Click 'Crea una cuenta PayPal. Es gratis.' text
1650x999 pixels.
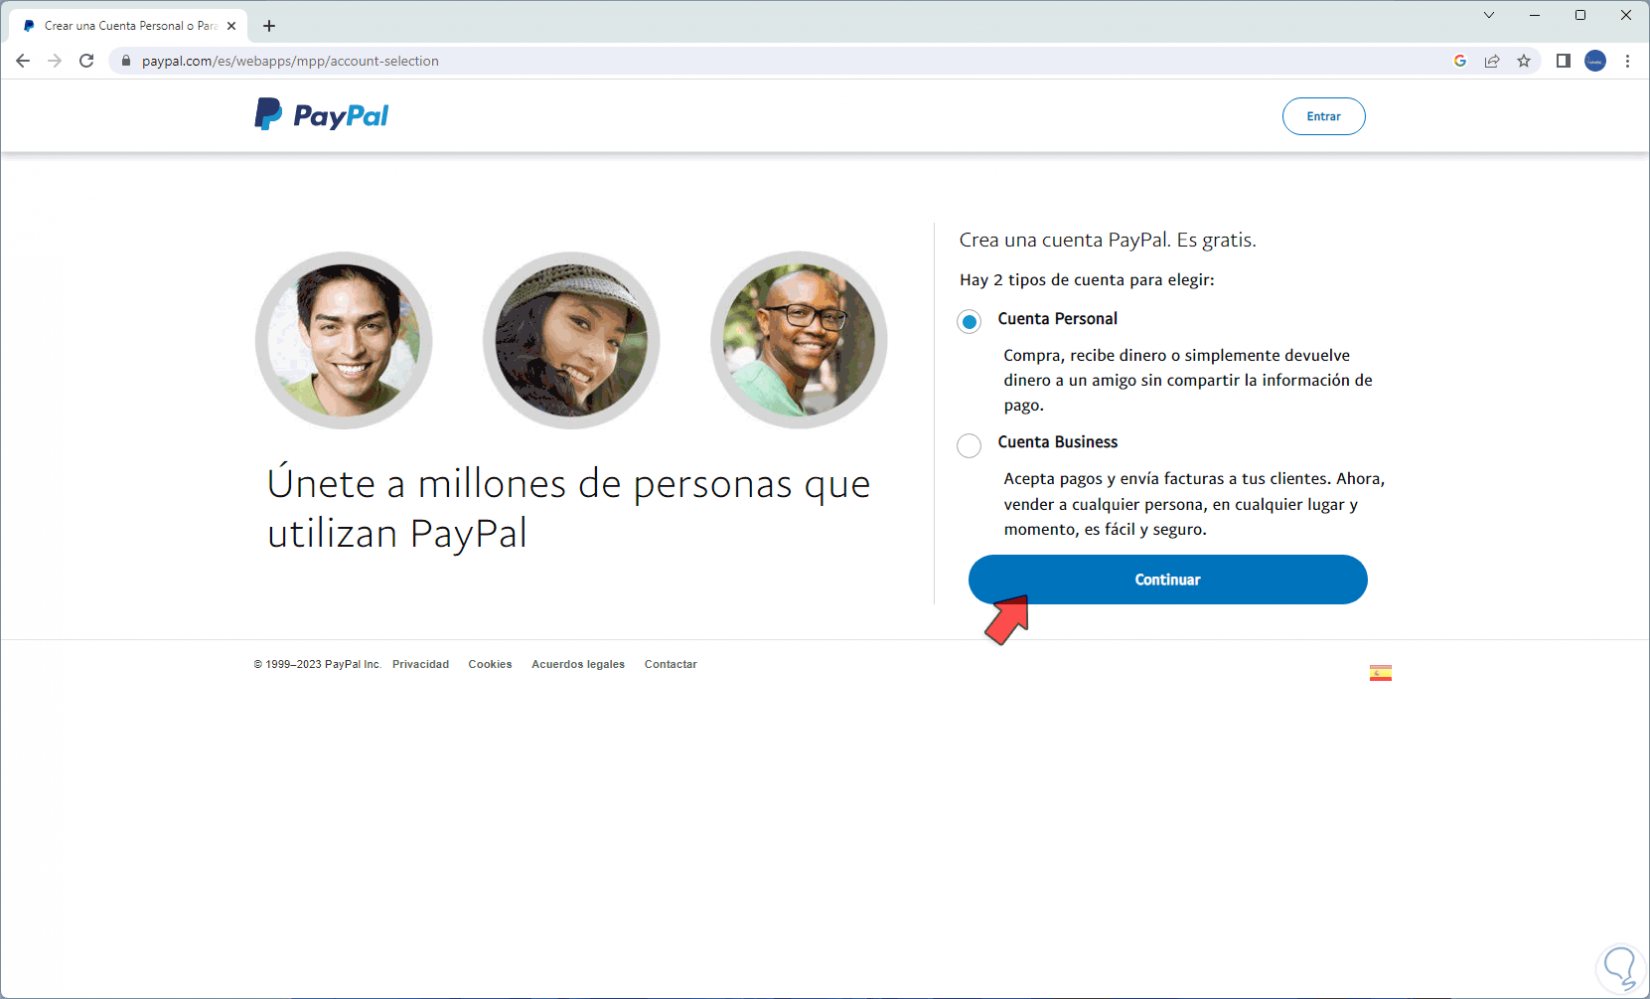(1107, 240)
